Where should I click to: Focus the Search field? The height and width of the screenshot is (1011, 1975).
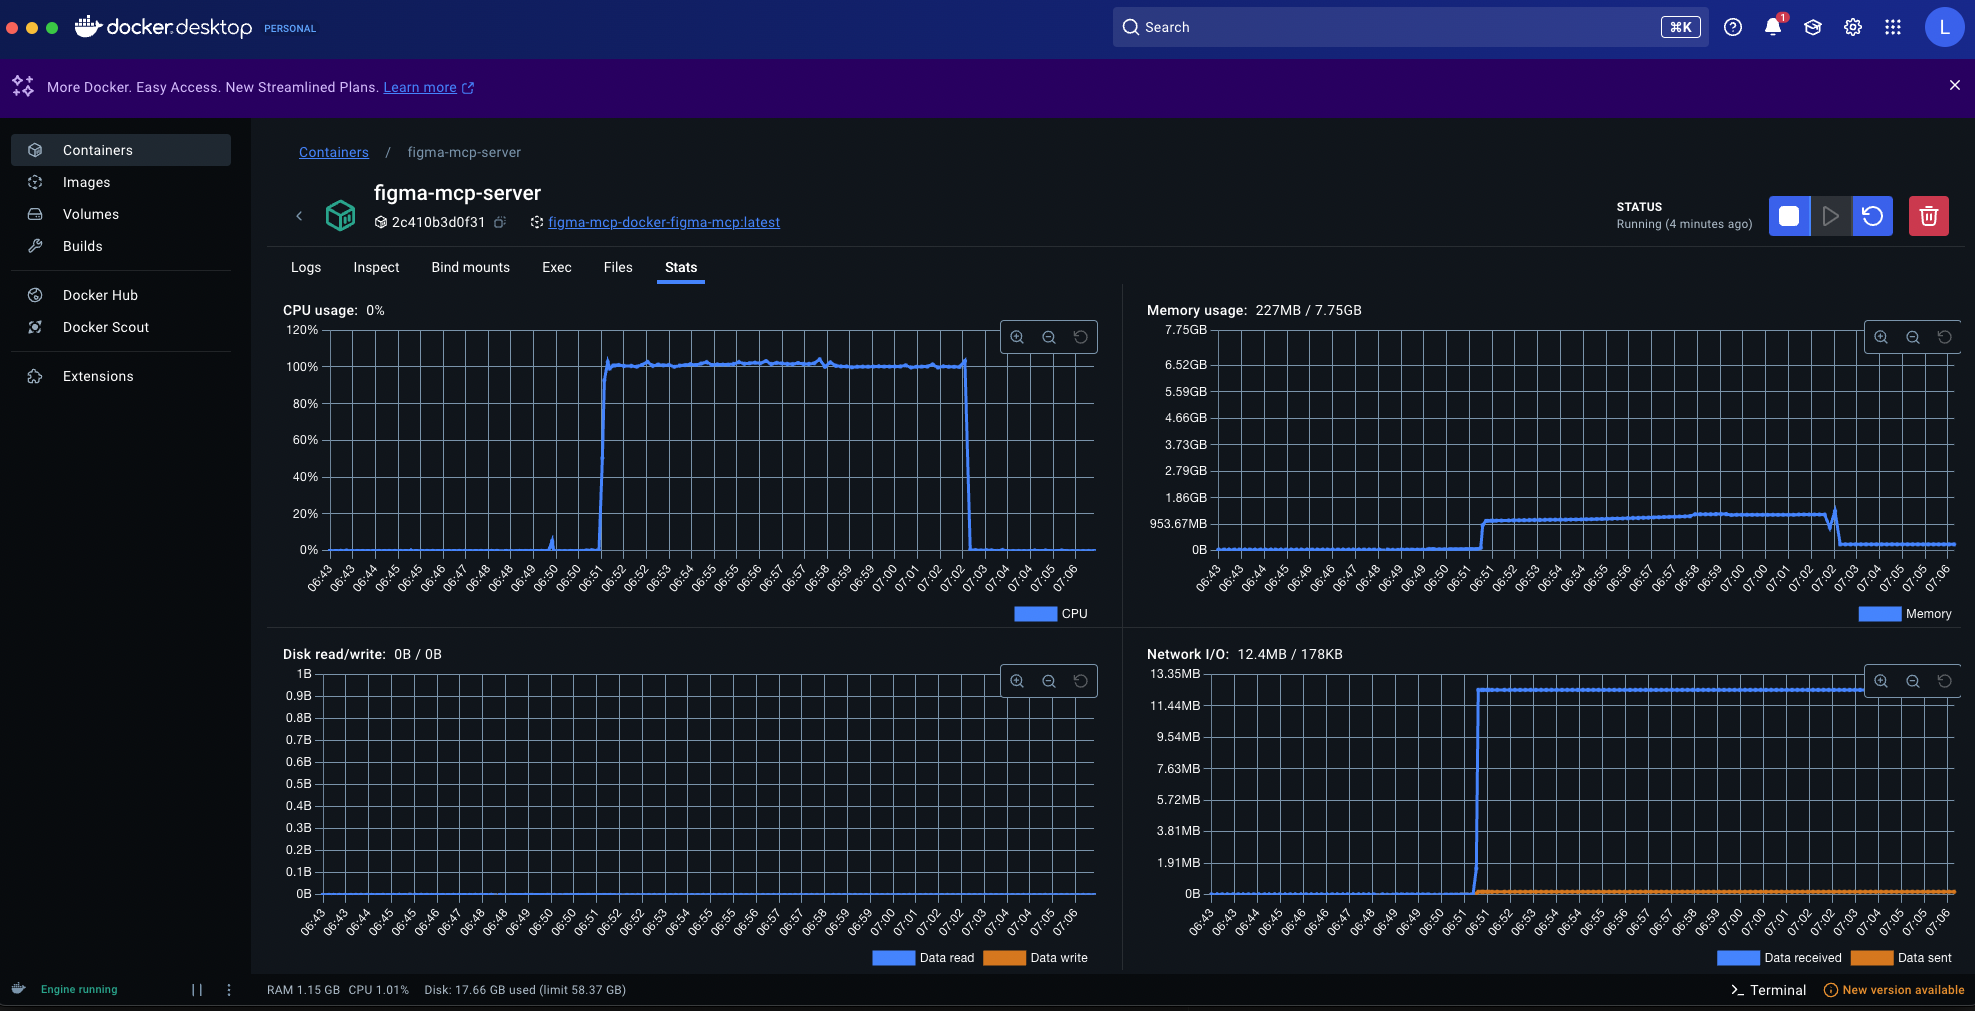[1410, 27]
